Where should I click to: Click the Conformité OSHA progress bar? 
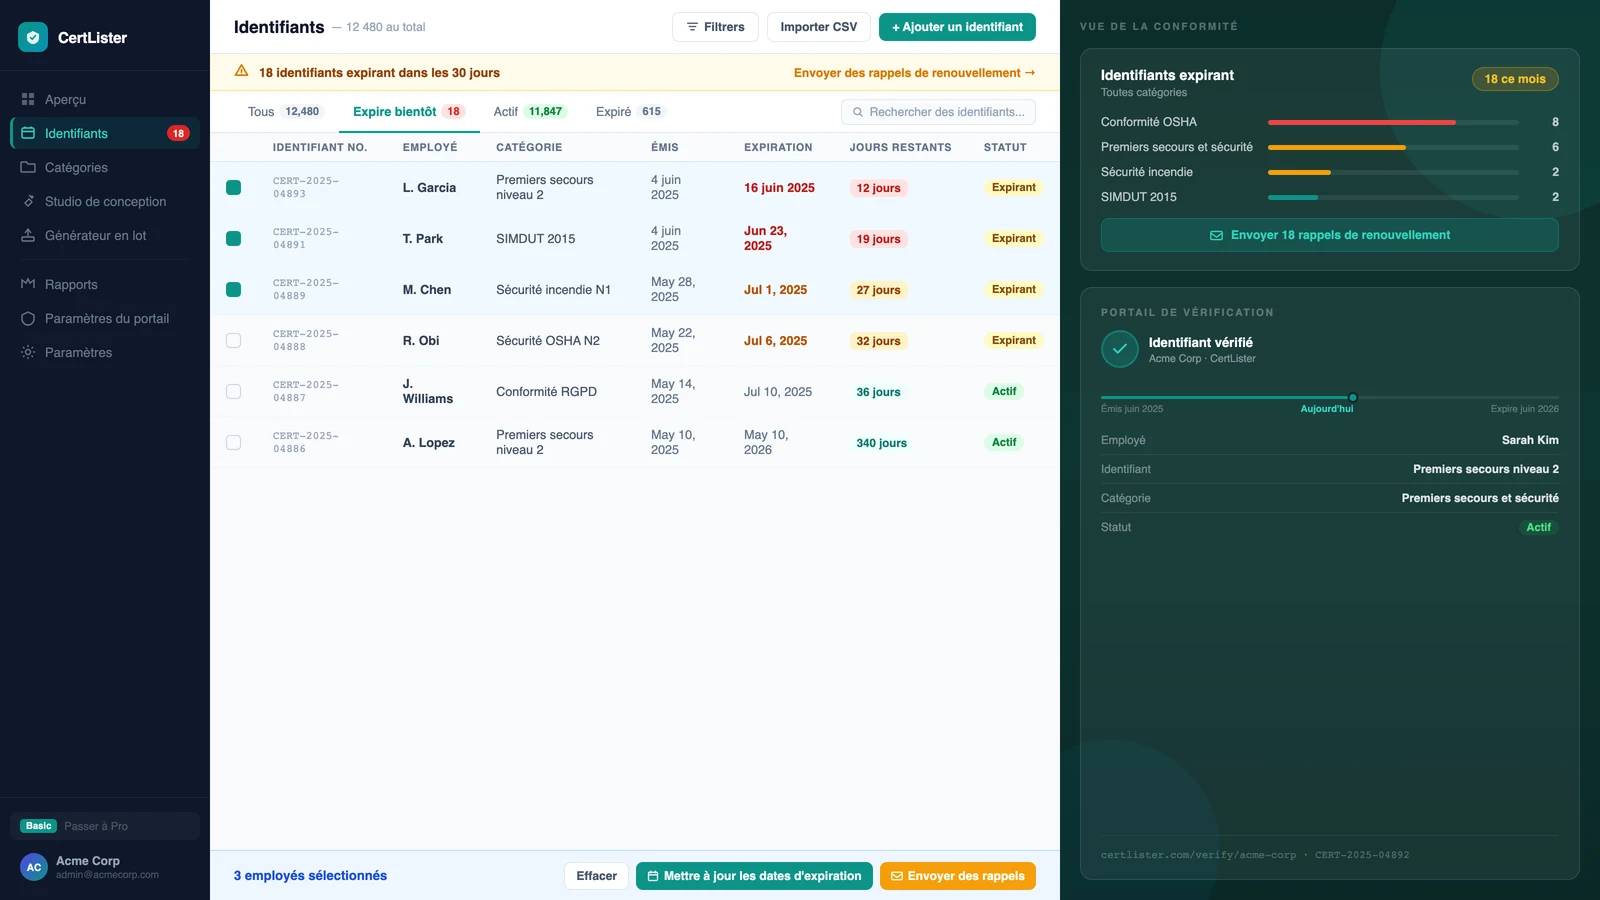1393,122
